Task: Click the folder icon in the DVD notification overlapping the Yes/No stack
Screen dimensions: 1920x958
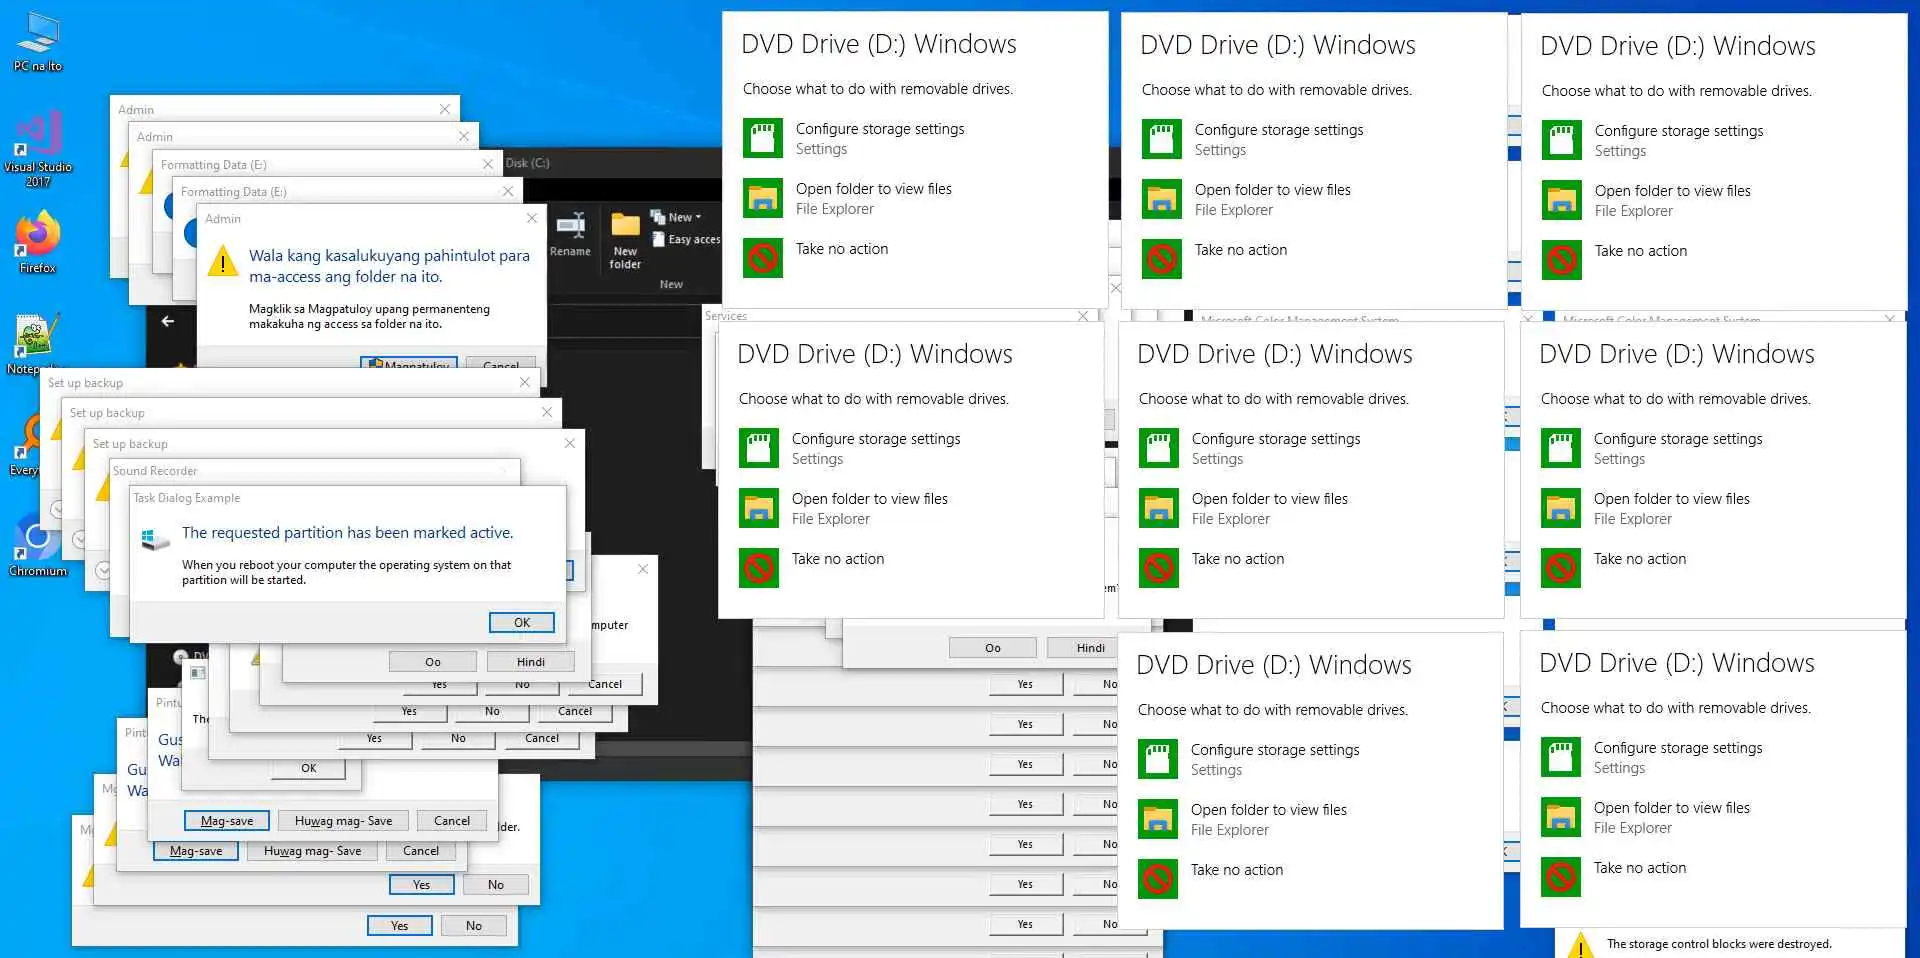Action: click(x=1158, y=820)
